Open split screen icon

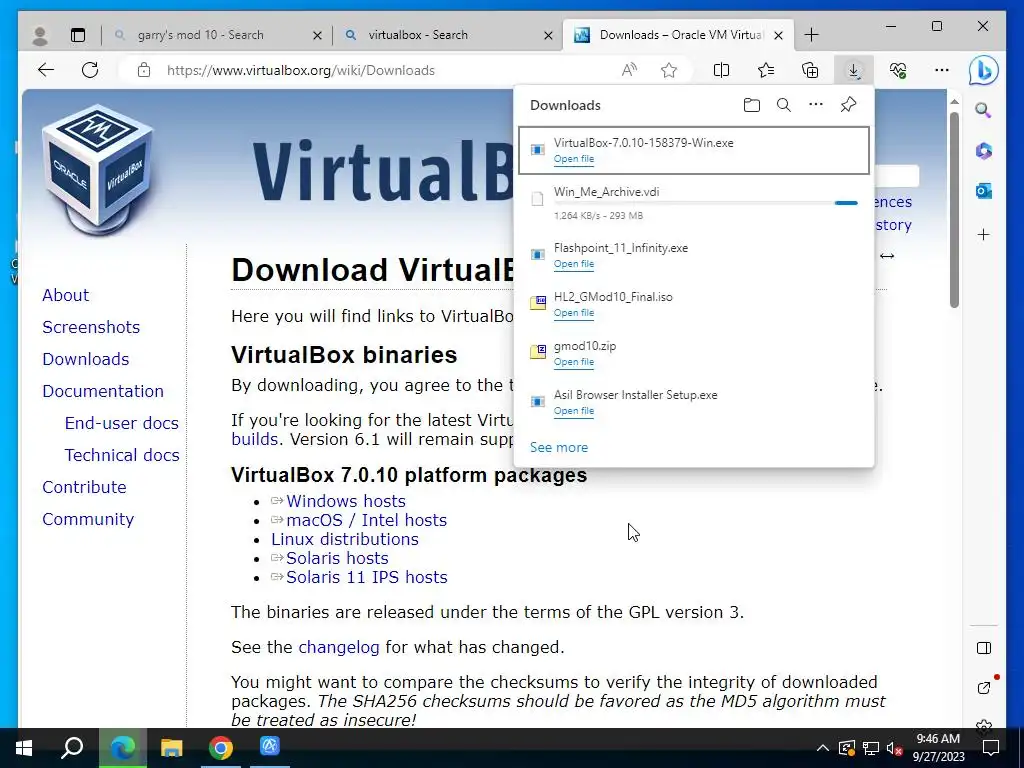coord(722,70)
